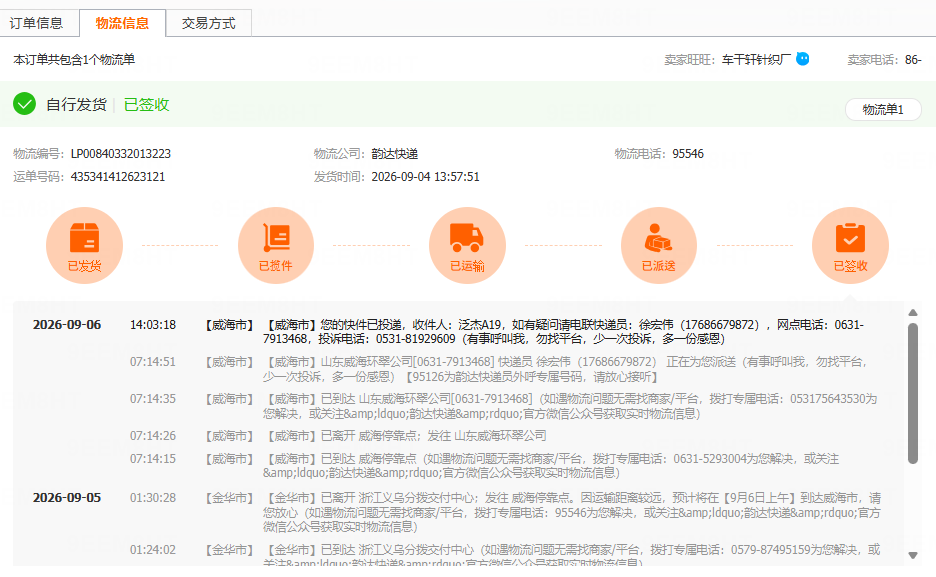The image size is (936, 577).
Task: Click the green signed checkmark icon
Action: click(x=24, y=104)
